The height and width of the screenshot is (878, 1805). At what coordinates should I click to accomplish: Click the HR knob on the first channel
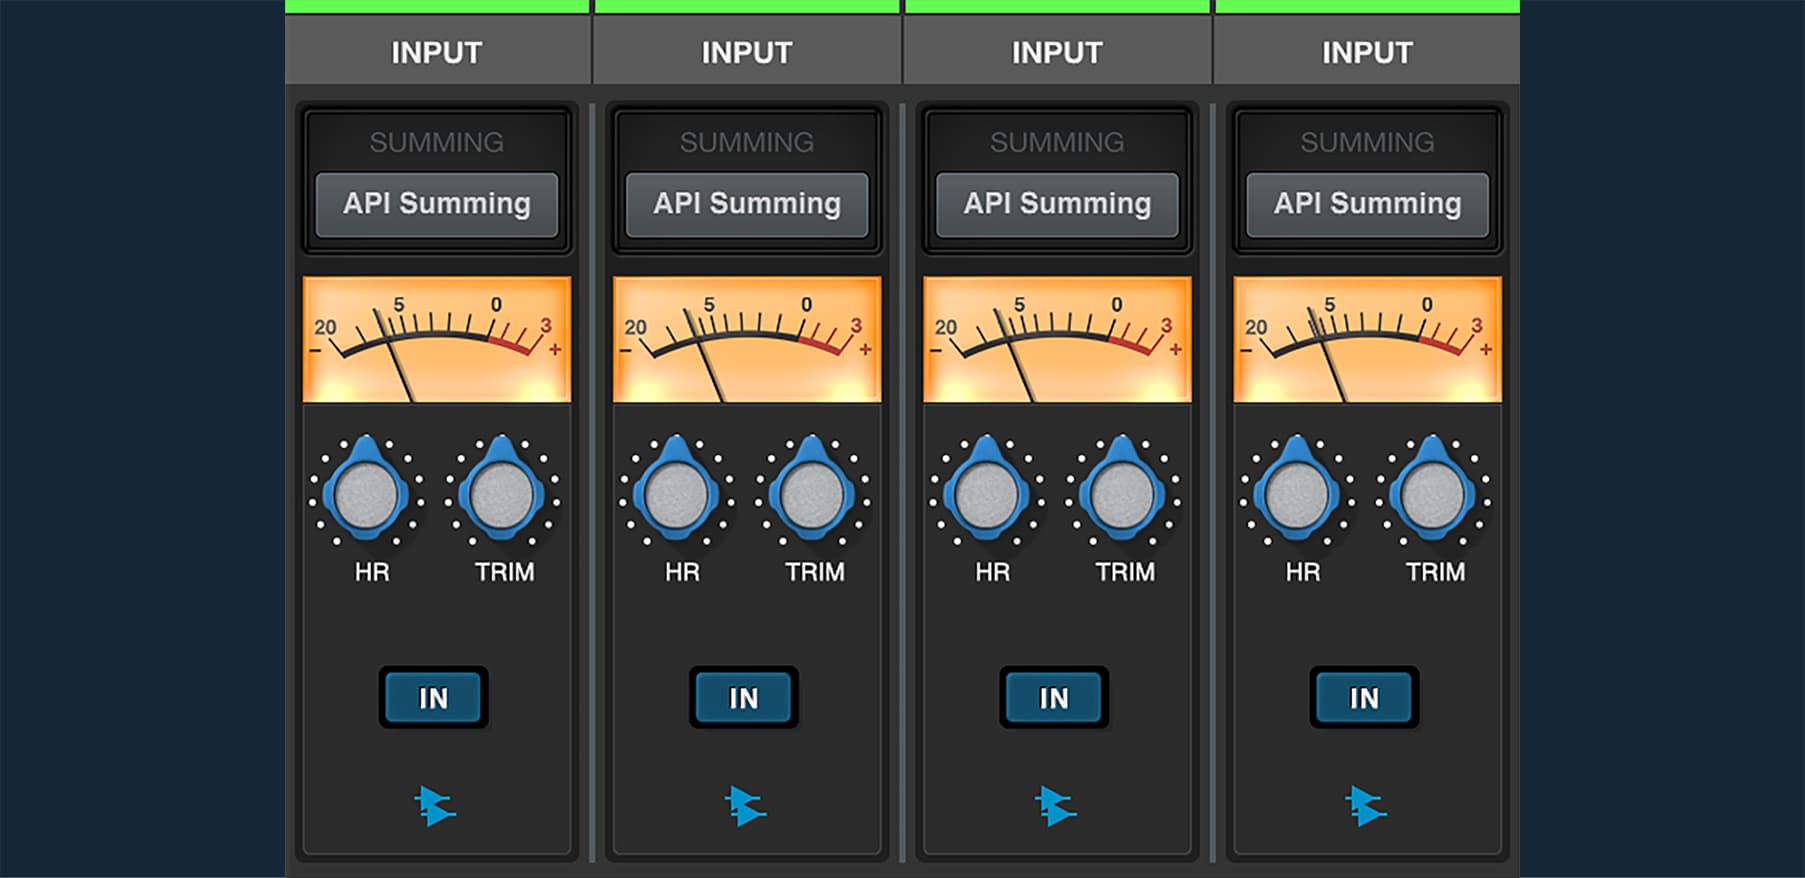[x=366, y=495]
